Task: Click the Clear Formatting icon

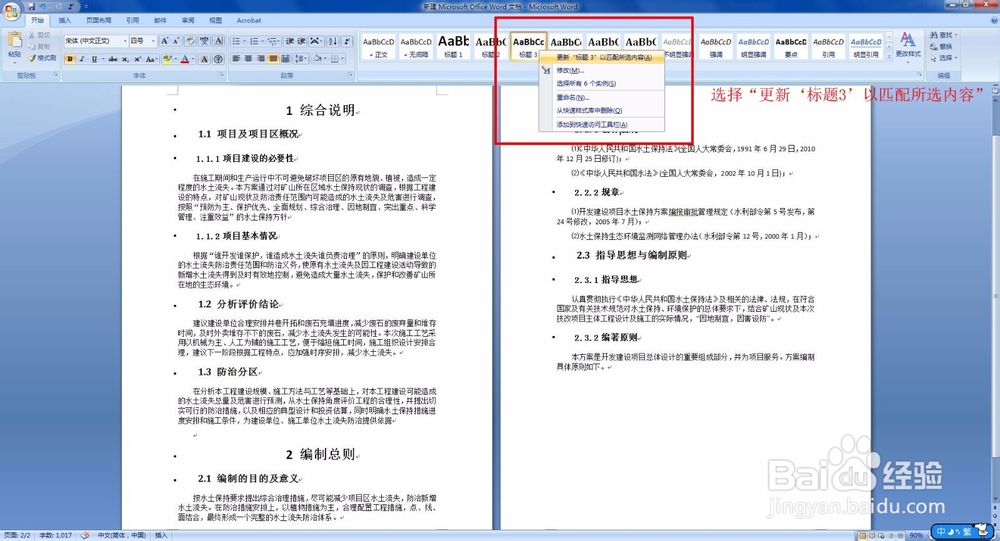Action: [x=190, y=41]
